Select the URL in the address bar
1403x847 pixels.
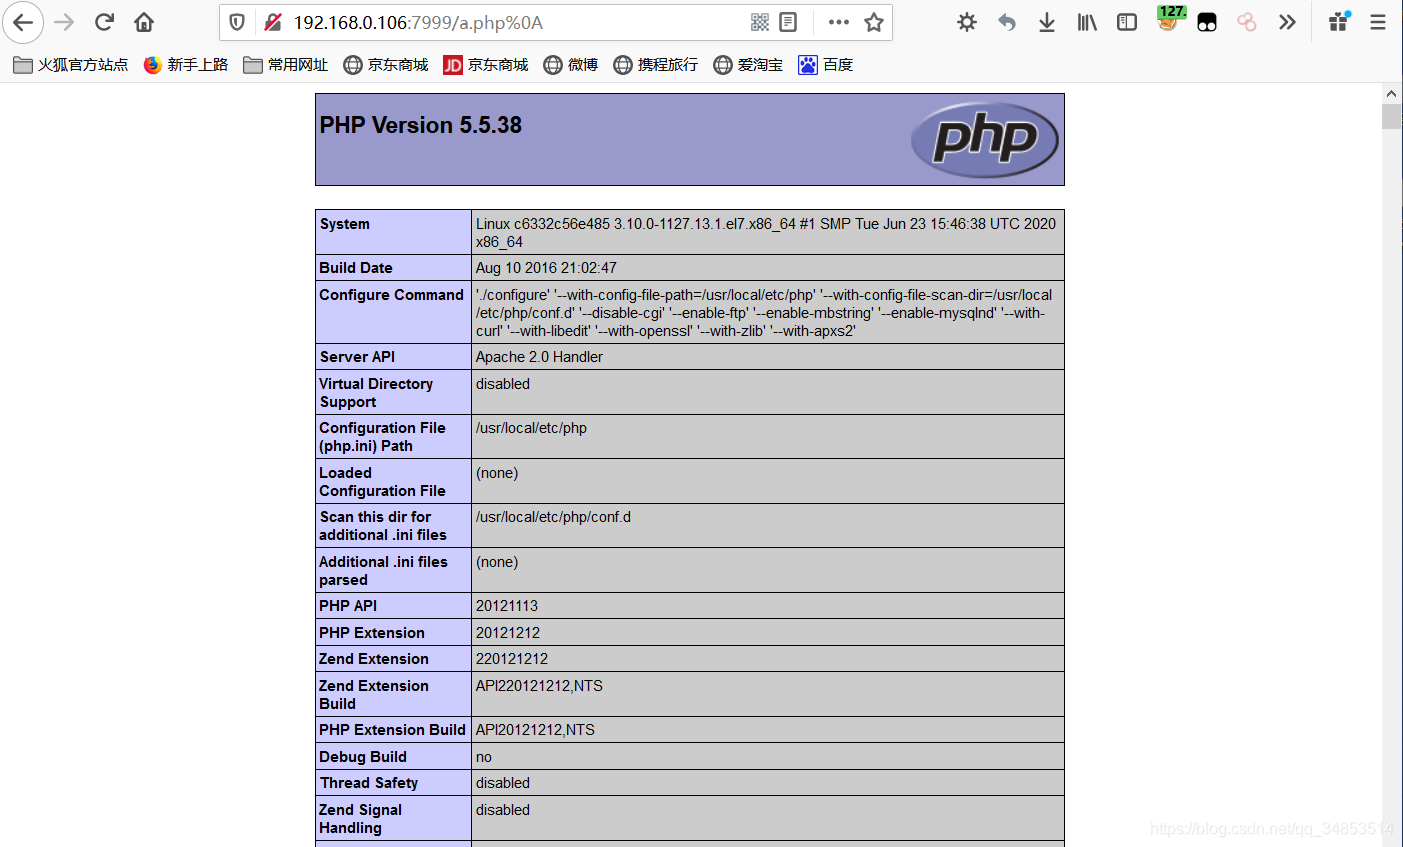point(418,22)
